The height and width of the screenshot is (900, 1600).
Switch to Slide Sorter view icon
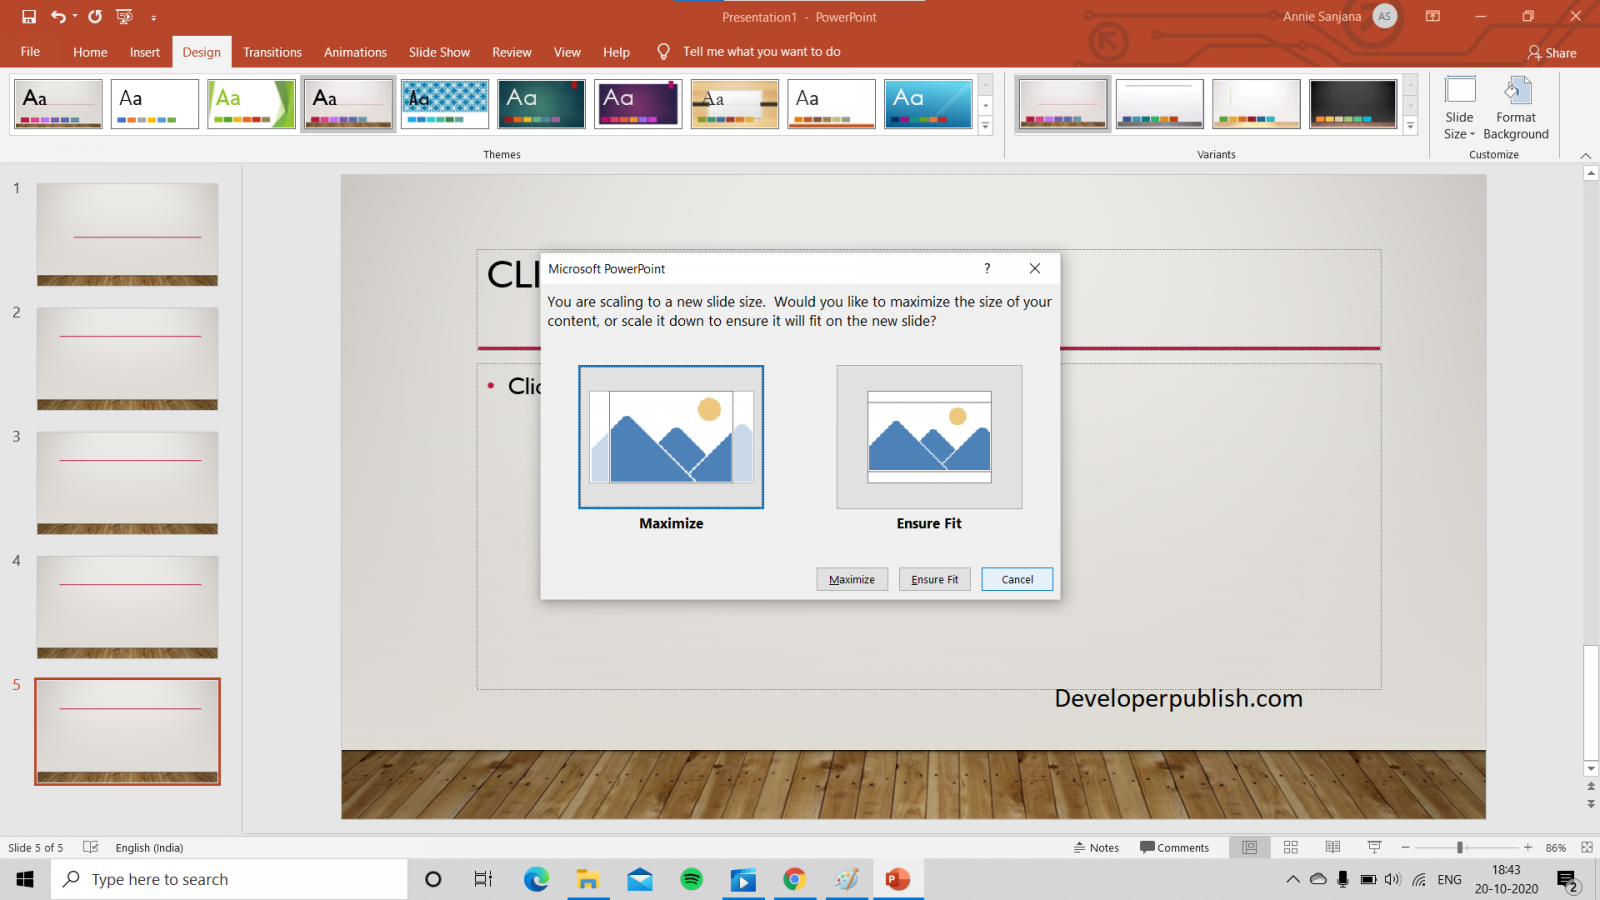(1291, 846)
